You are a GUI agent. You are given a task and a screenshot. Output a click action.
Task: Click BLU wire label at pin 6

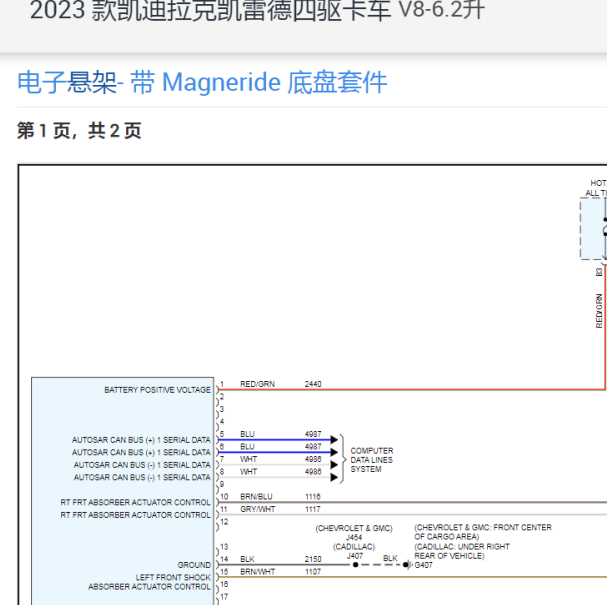click(x=247, y=447)
